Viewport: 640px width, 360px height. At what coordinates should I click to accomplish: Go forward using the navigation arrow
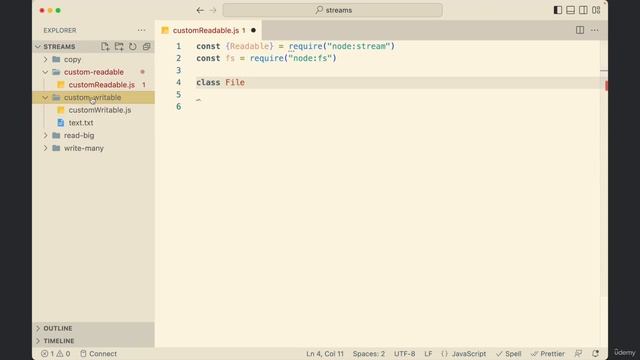click(213, 10)
